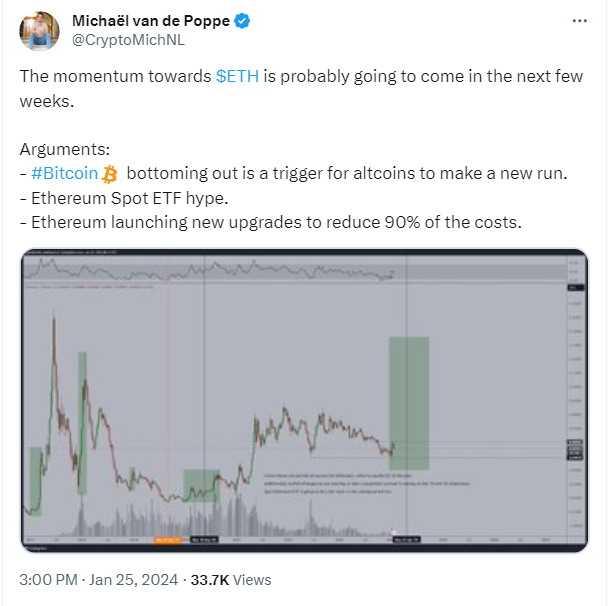Open the @CryptoMichNL handle
Image resolution: width=608 pixels, height=606 pixels.
point(128,40)
